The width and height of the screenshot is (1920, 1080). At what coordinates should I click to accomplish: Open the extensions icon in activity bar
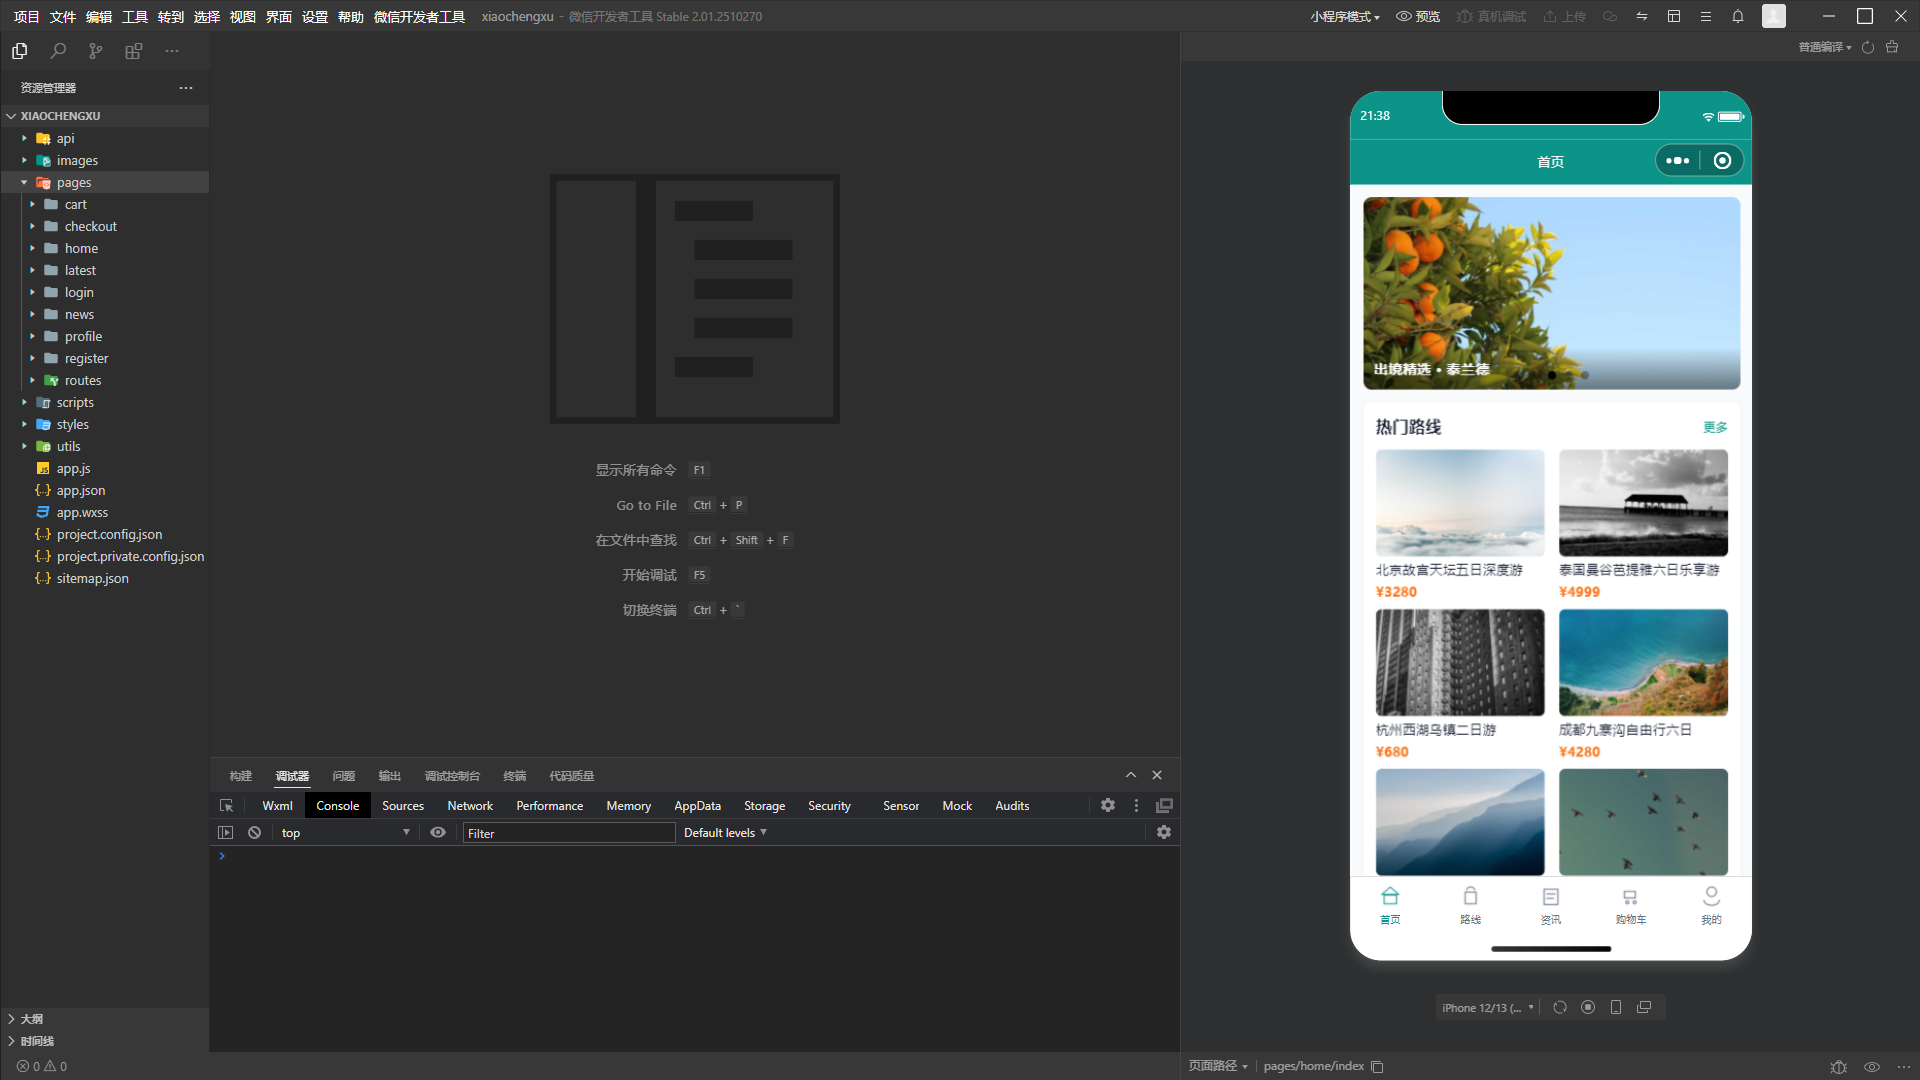coord(134,51)
